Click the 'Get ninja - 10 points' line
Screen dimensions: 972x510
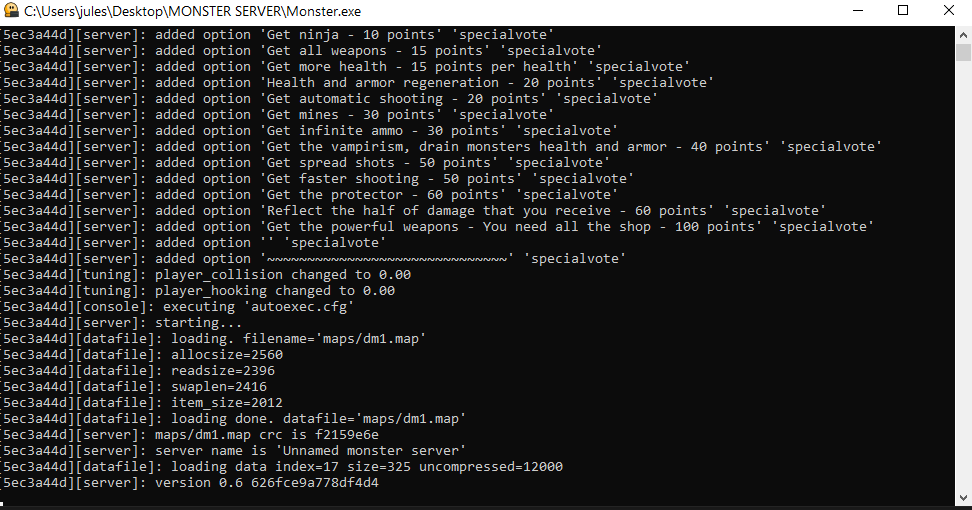pyautogui.click(x=278, y=35)
